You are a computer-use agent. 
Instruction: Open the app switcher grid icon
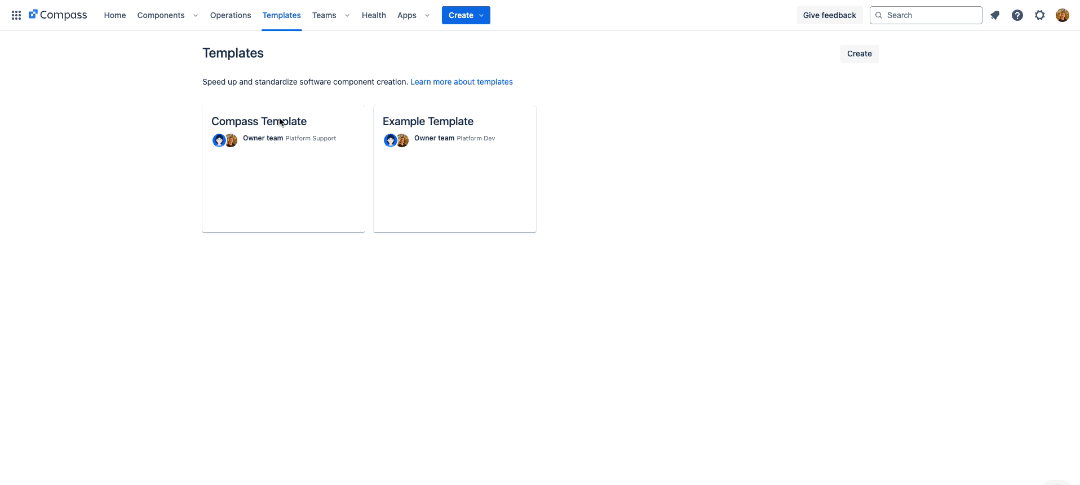[x=16, y=15]
